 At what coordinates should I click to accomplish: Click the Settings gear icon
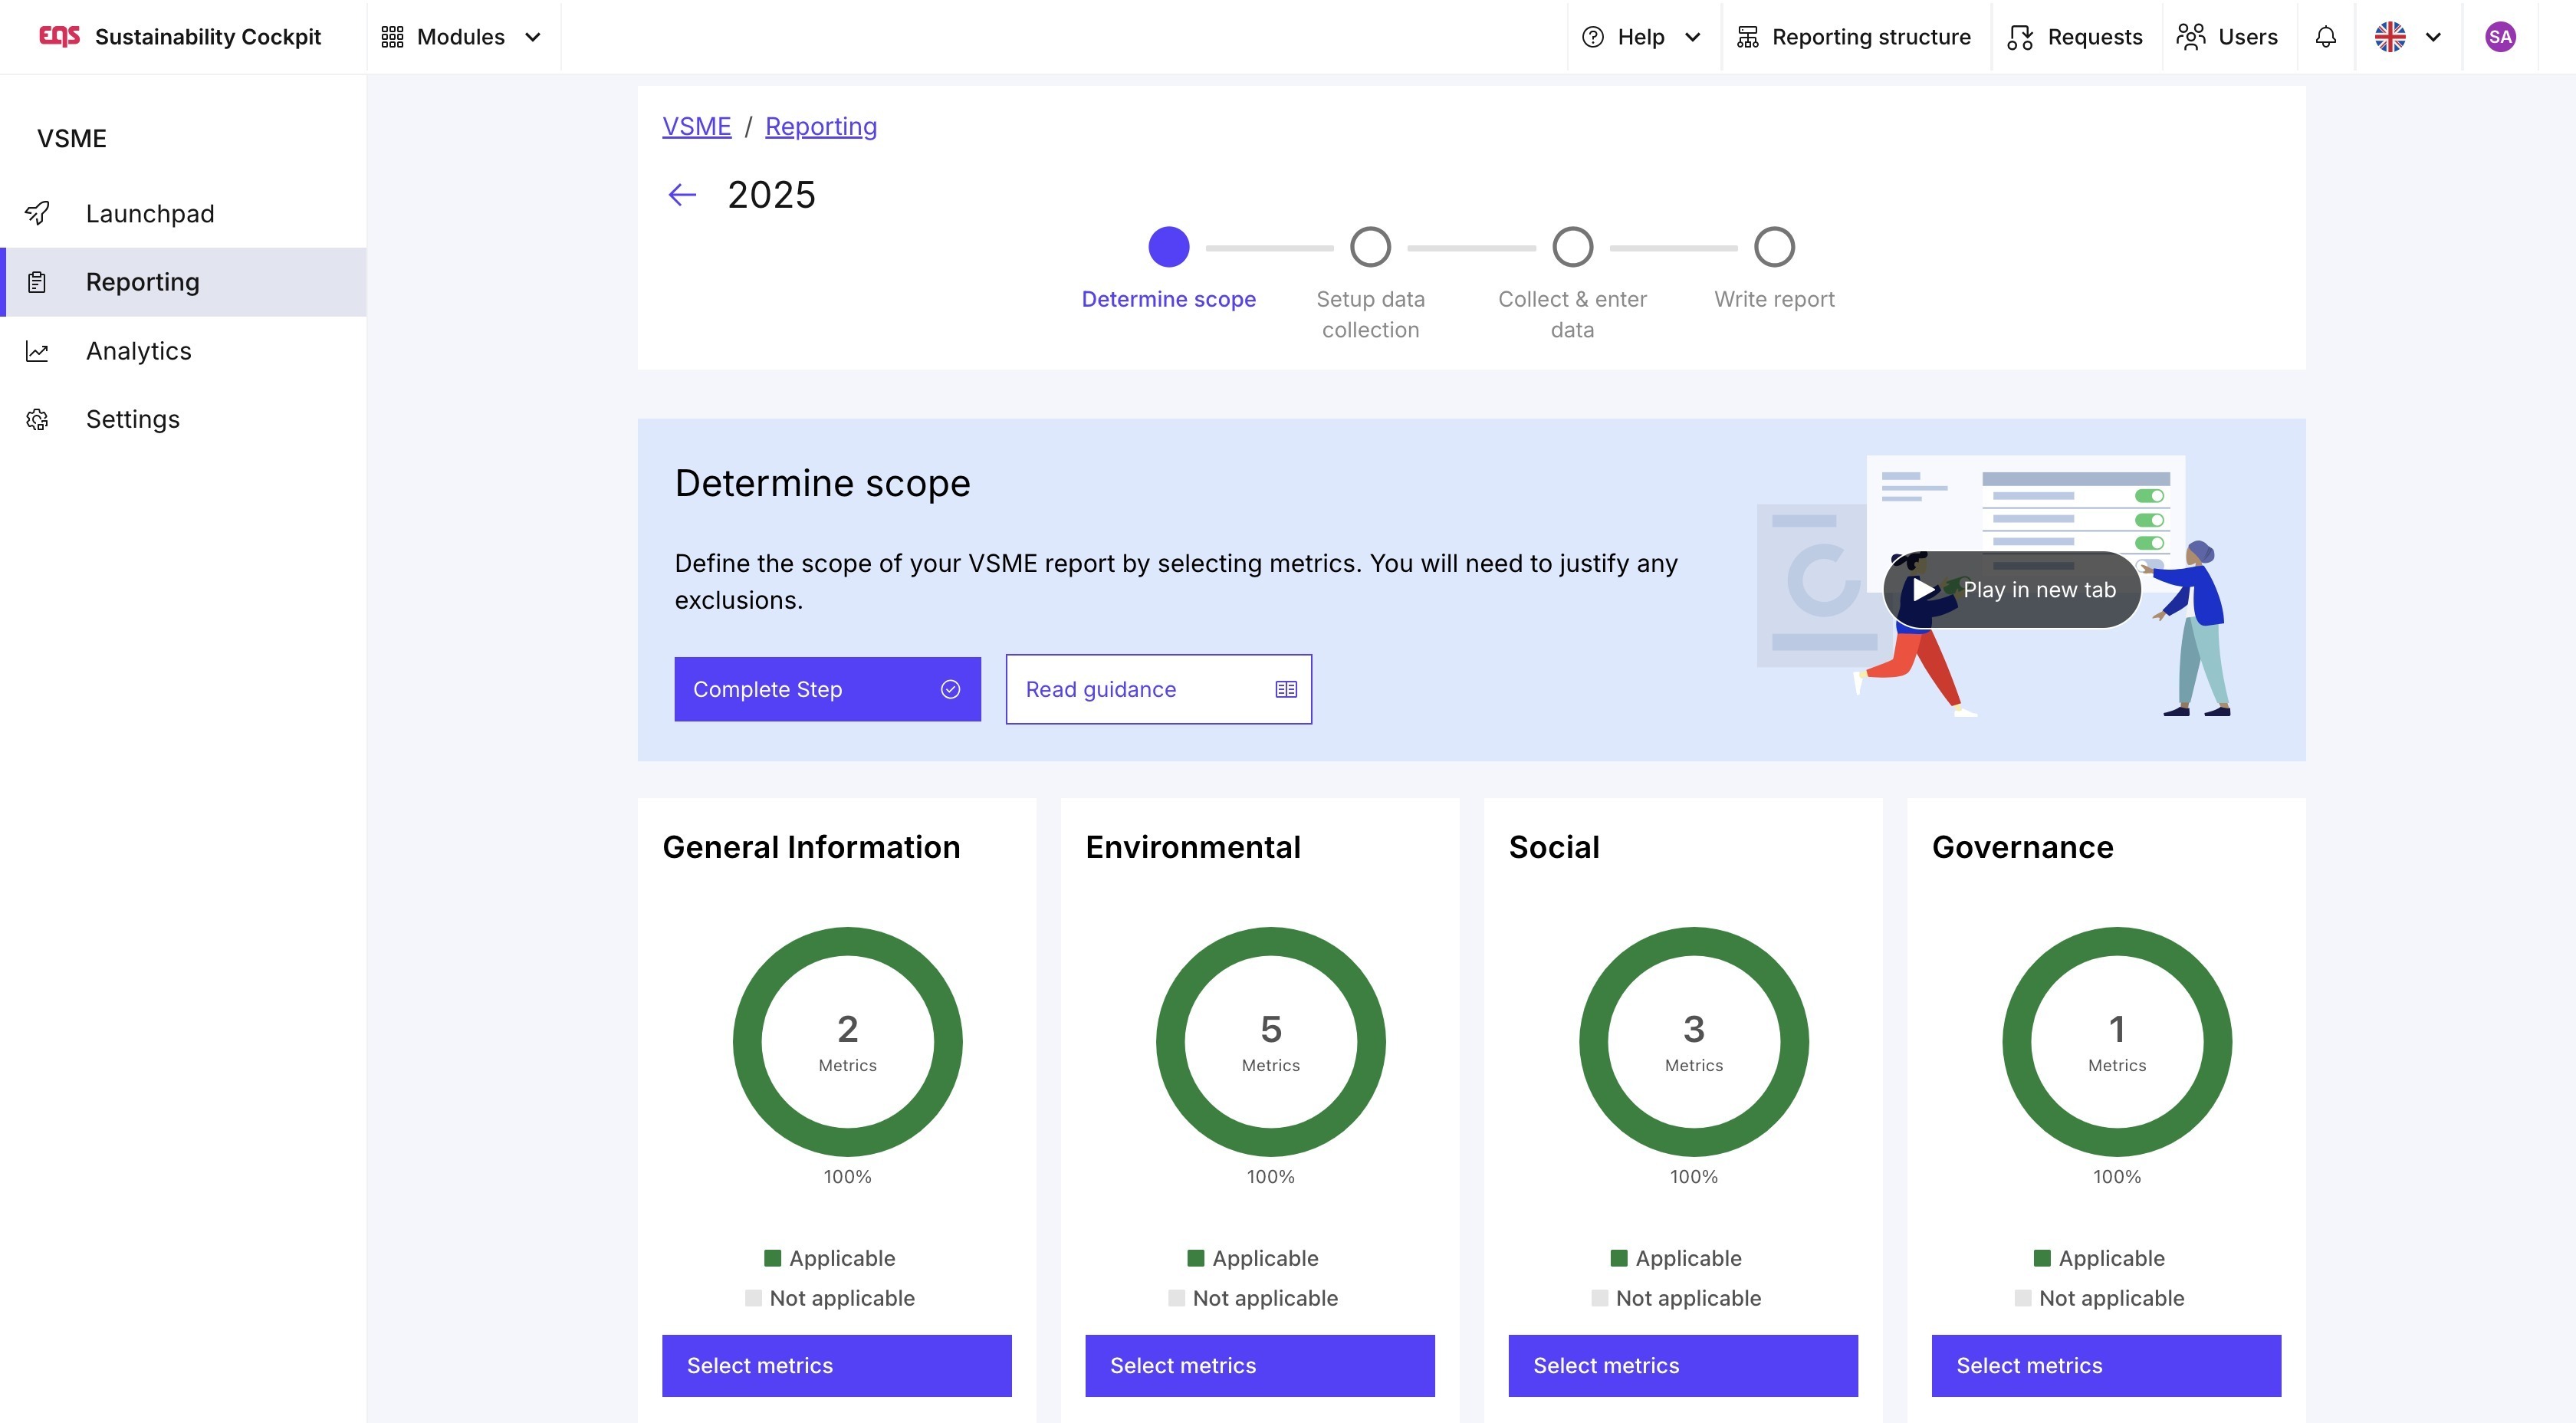pos(37,419)
